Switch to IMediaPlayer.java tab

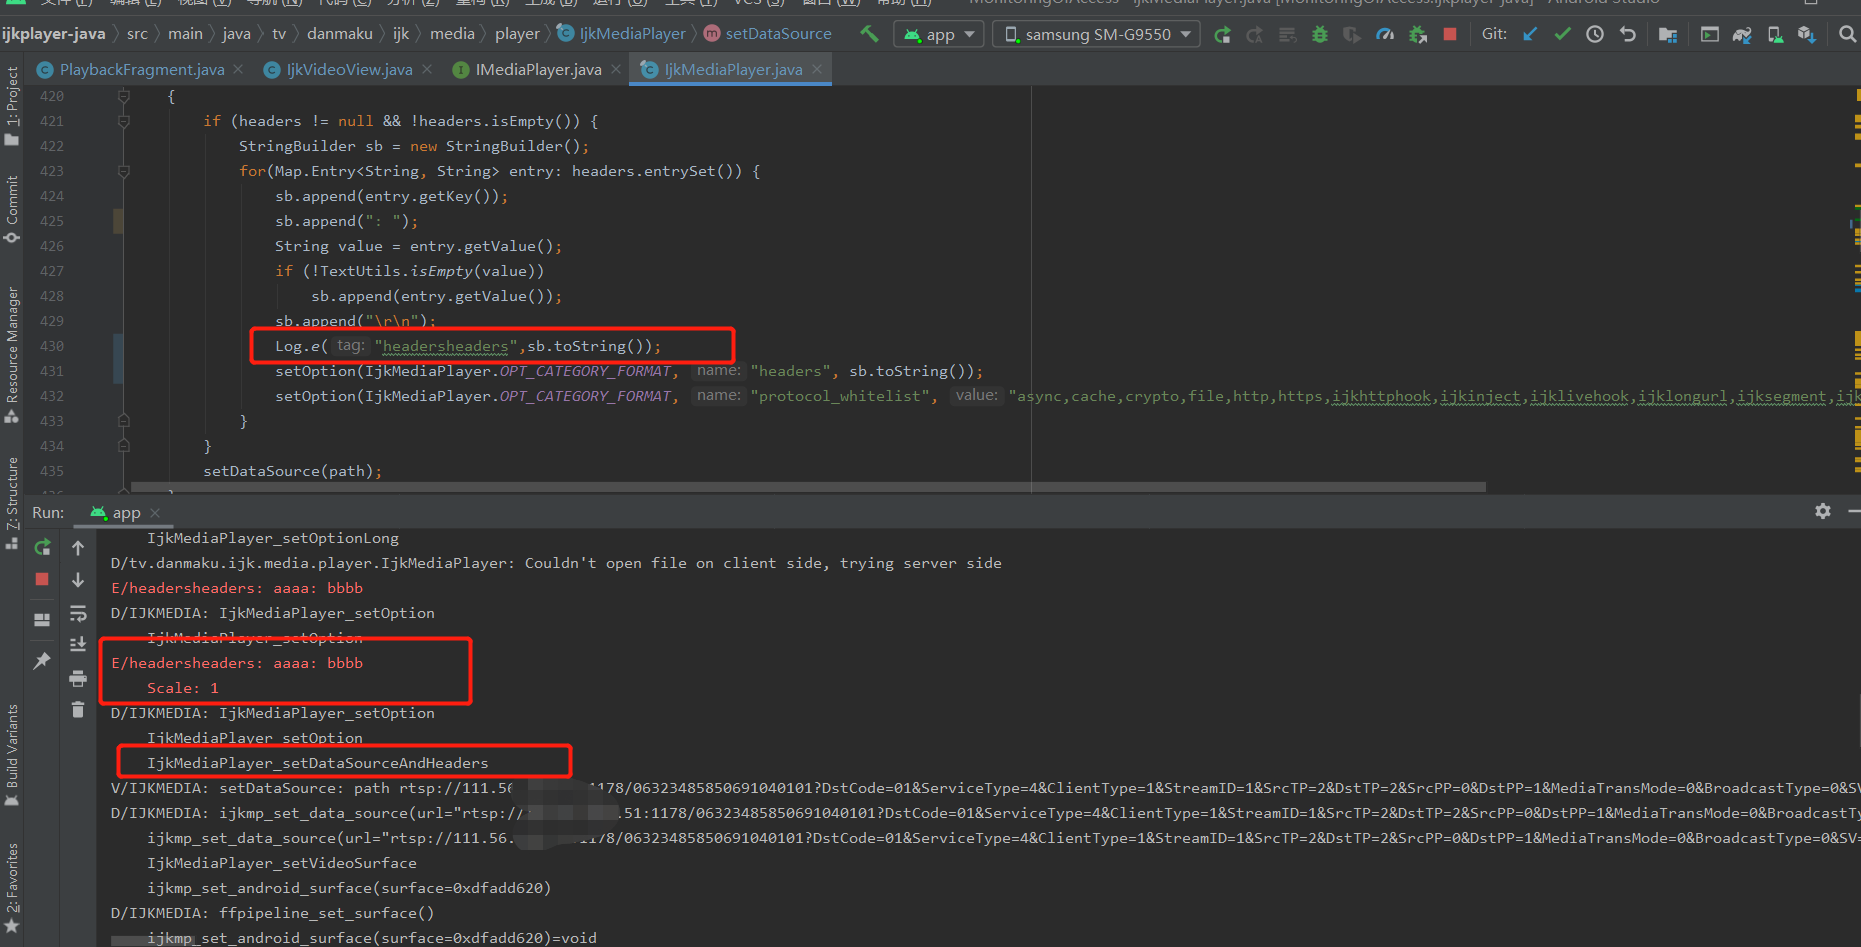(x=537, y=70)
